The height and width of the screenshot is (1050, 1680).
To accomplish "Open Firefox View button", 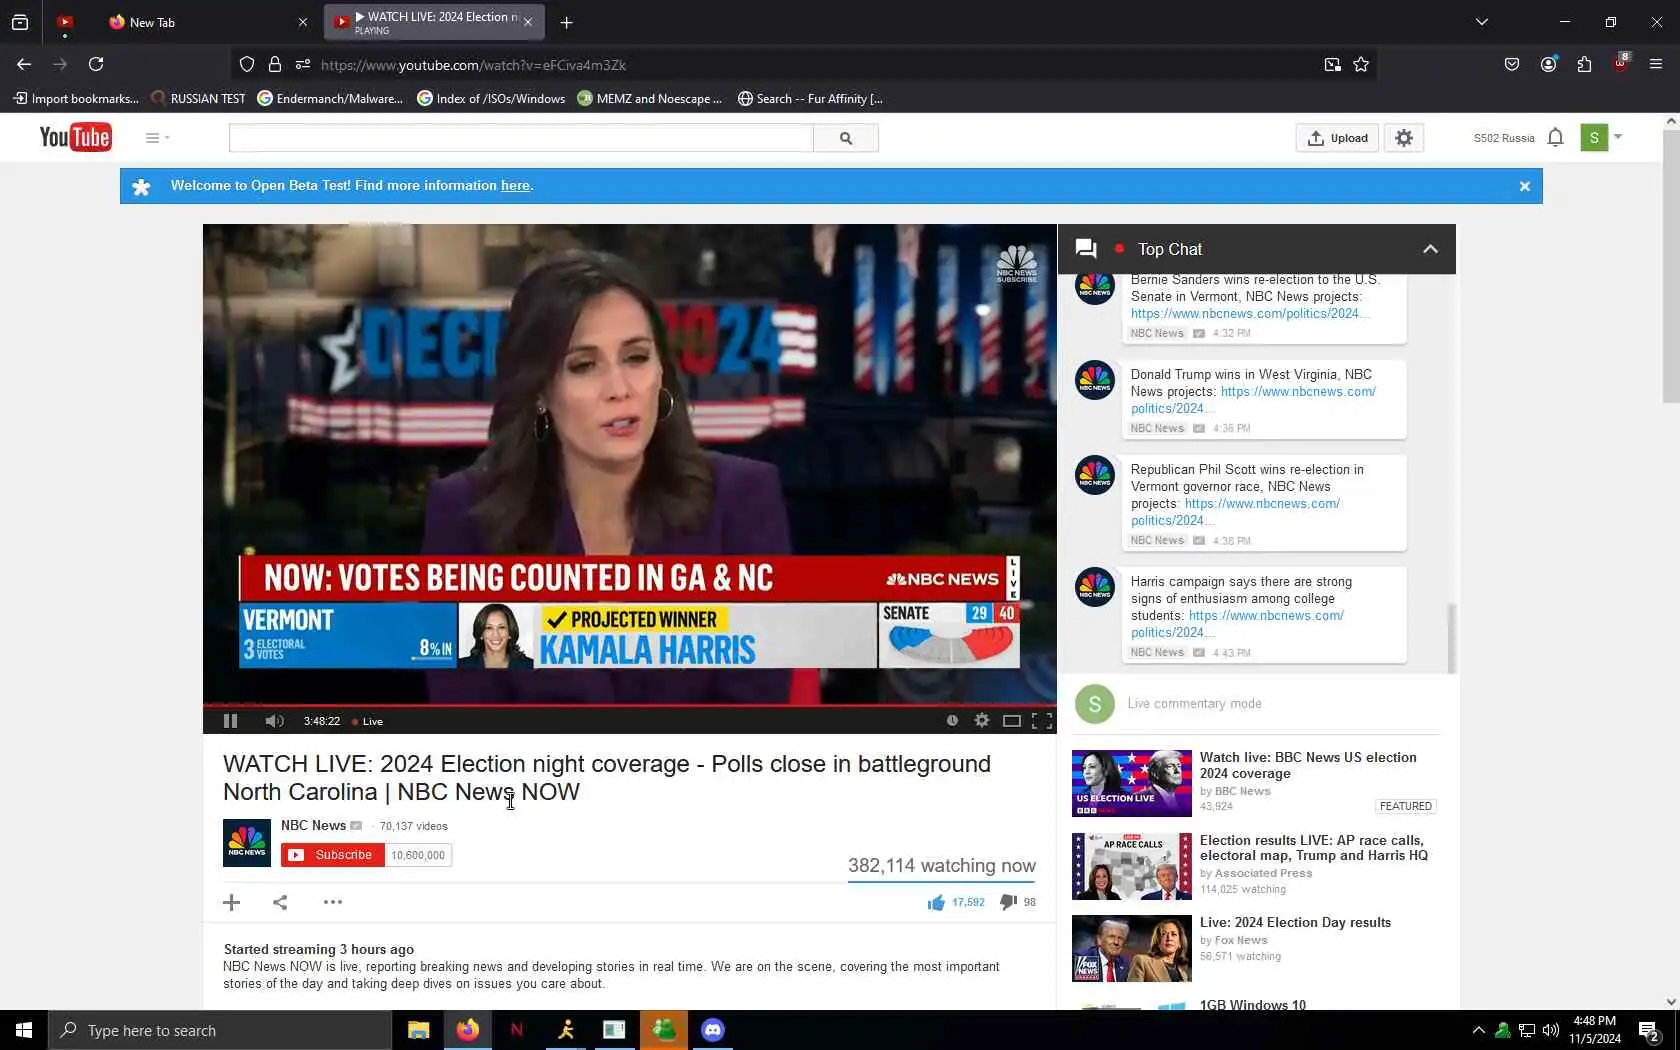I will [x=20, y=22].
